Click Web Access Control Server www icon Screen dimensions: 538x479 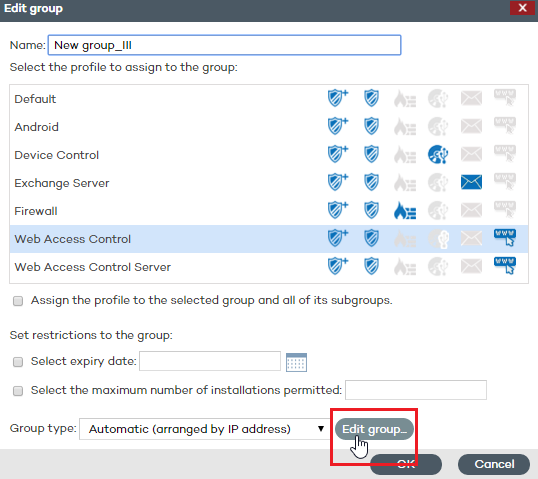[x=505, y=266]
